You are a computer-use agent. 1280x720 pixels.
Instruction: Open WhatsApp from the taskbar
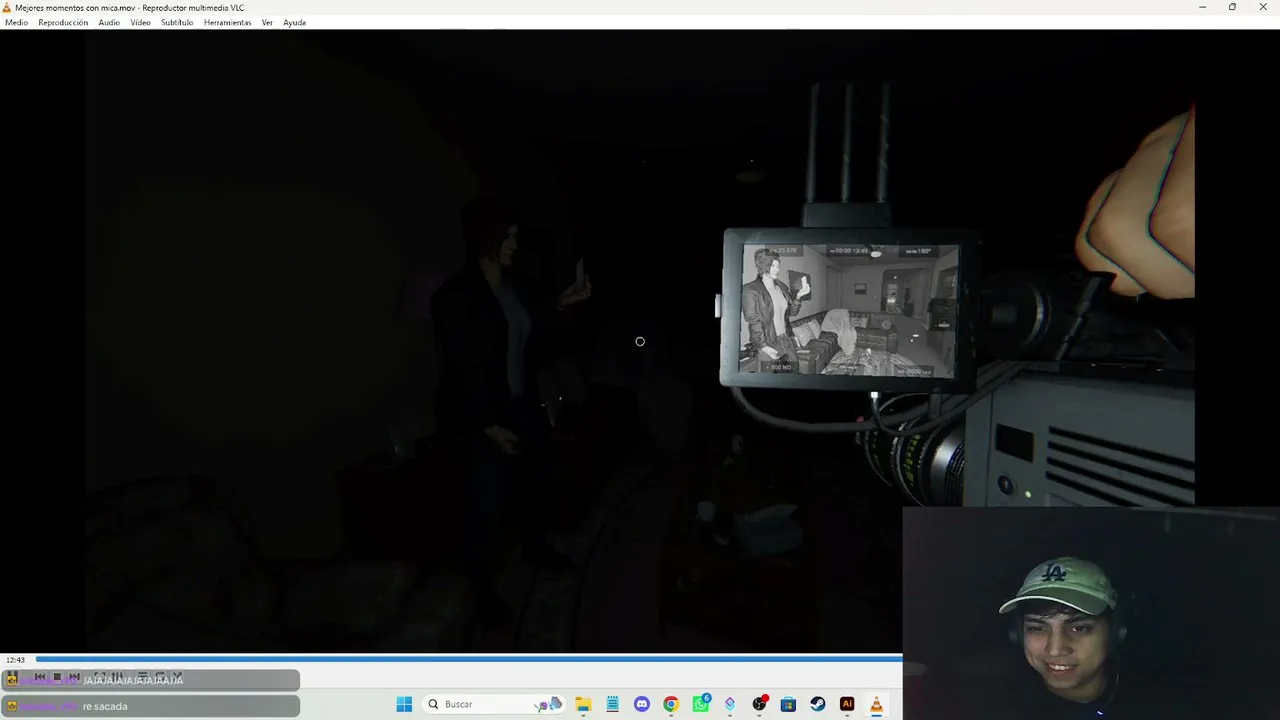pos(700,704)
